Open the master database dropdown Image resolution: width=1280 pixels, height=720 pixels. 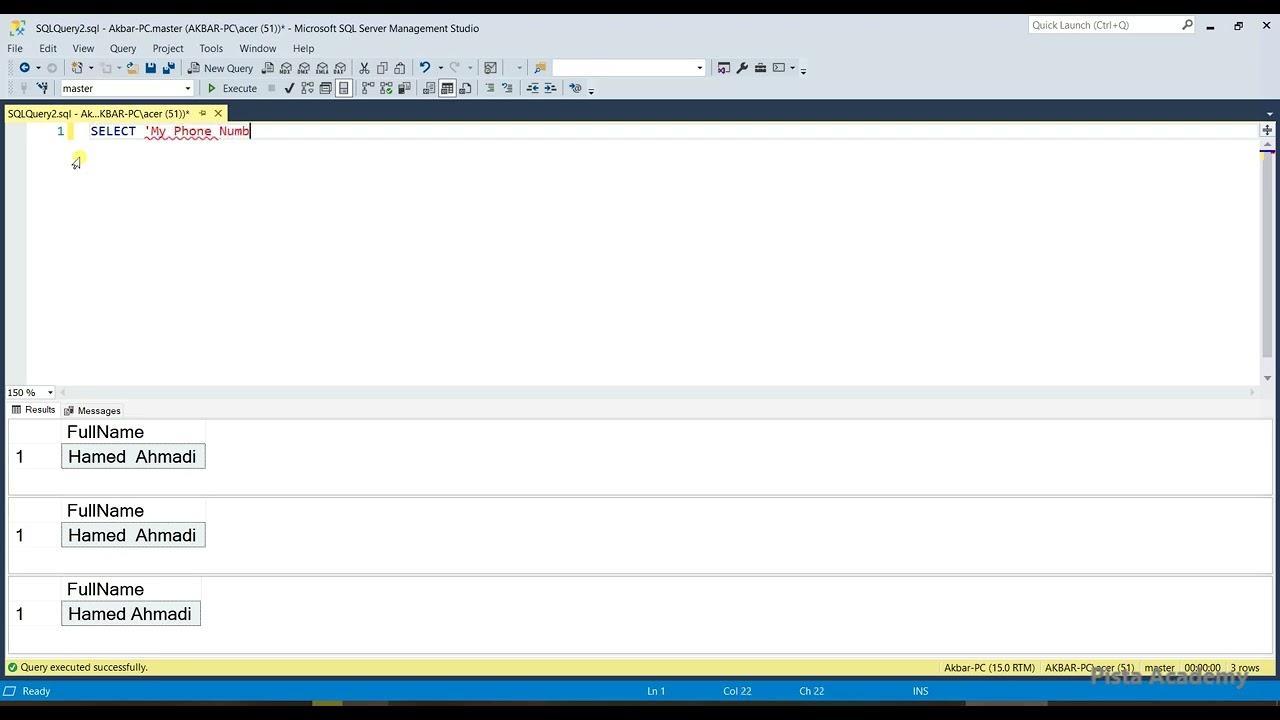187,88
